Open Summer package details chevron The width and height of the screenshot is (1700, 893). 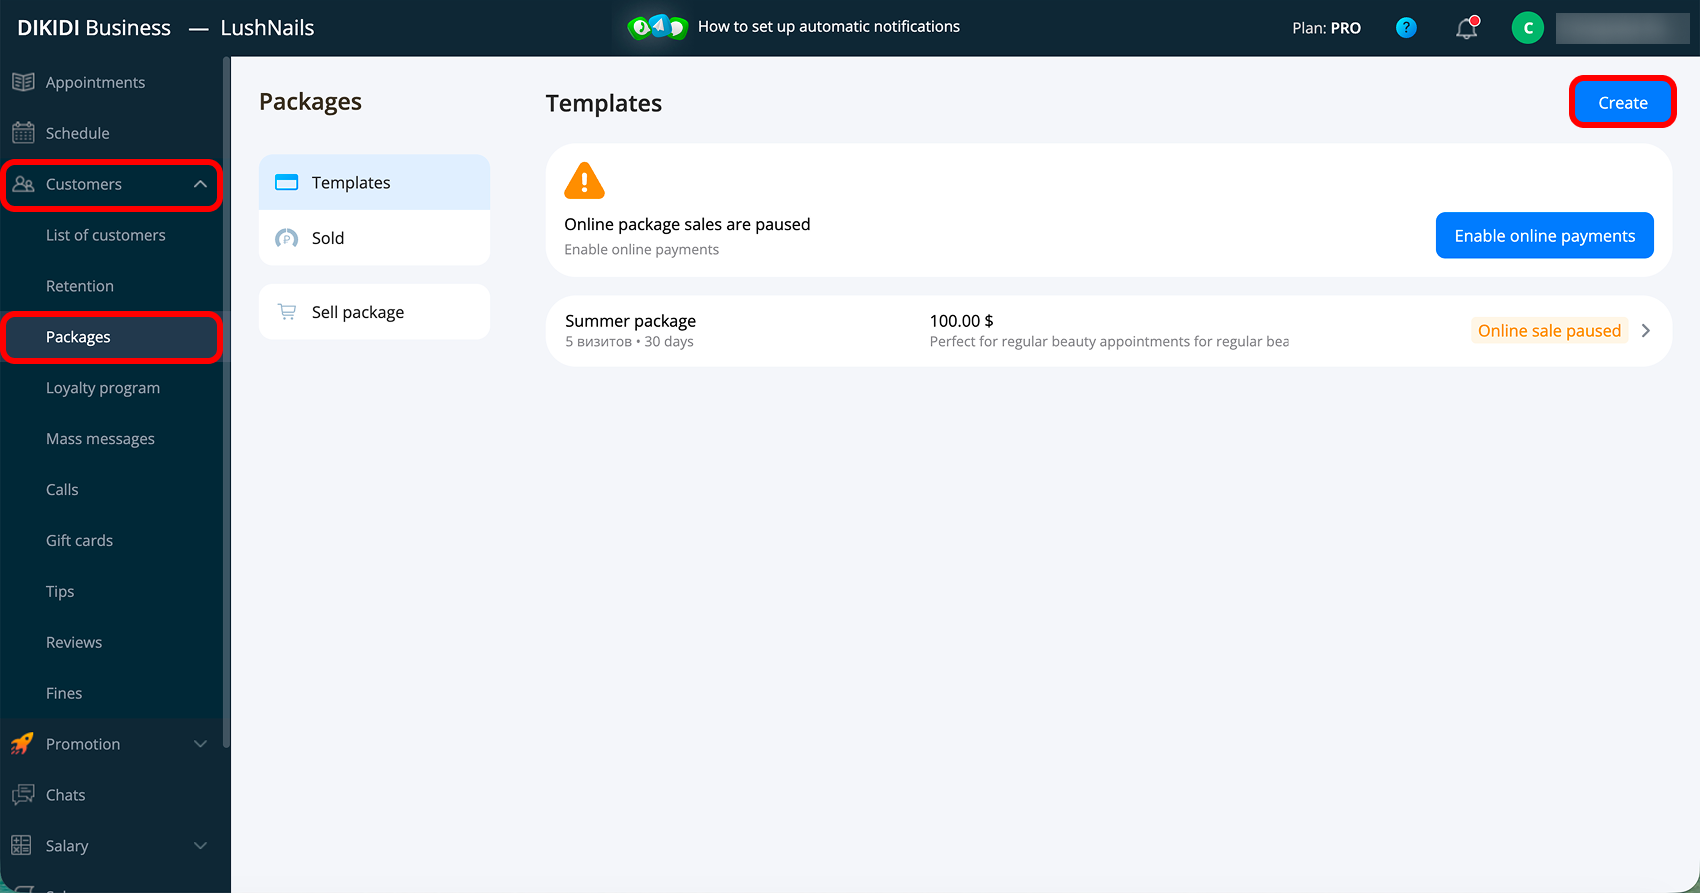pos(1646,331)
